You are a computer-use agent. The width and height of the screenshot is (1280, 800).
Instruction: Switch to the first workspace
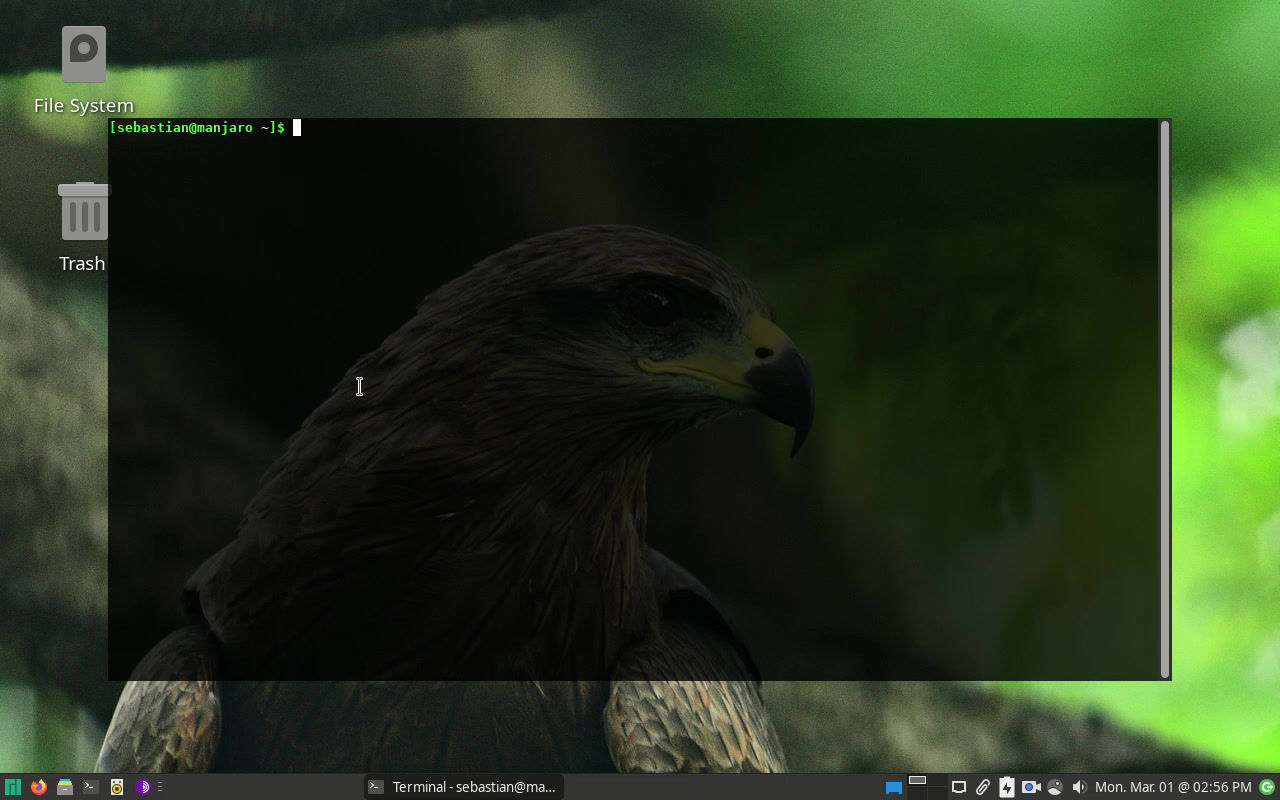[917, 780]
